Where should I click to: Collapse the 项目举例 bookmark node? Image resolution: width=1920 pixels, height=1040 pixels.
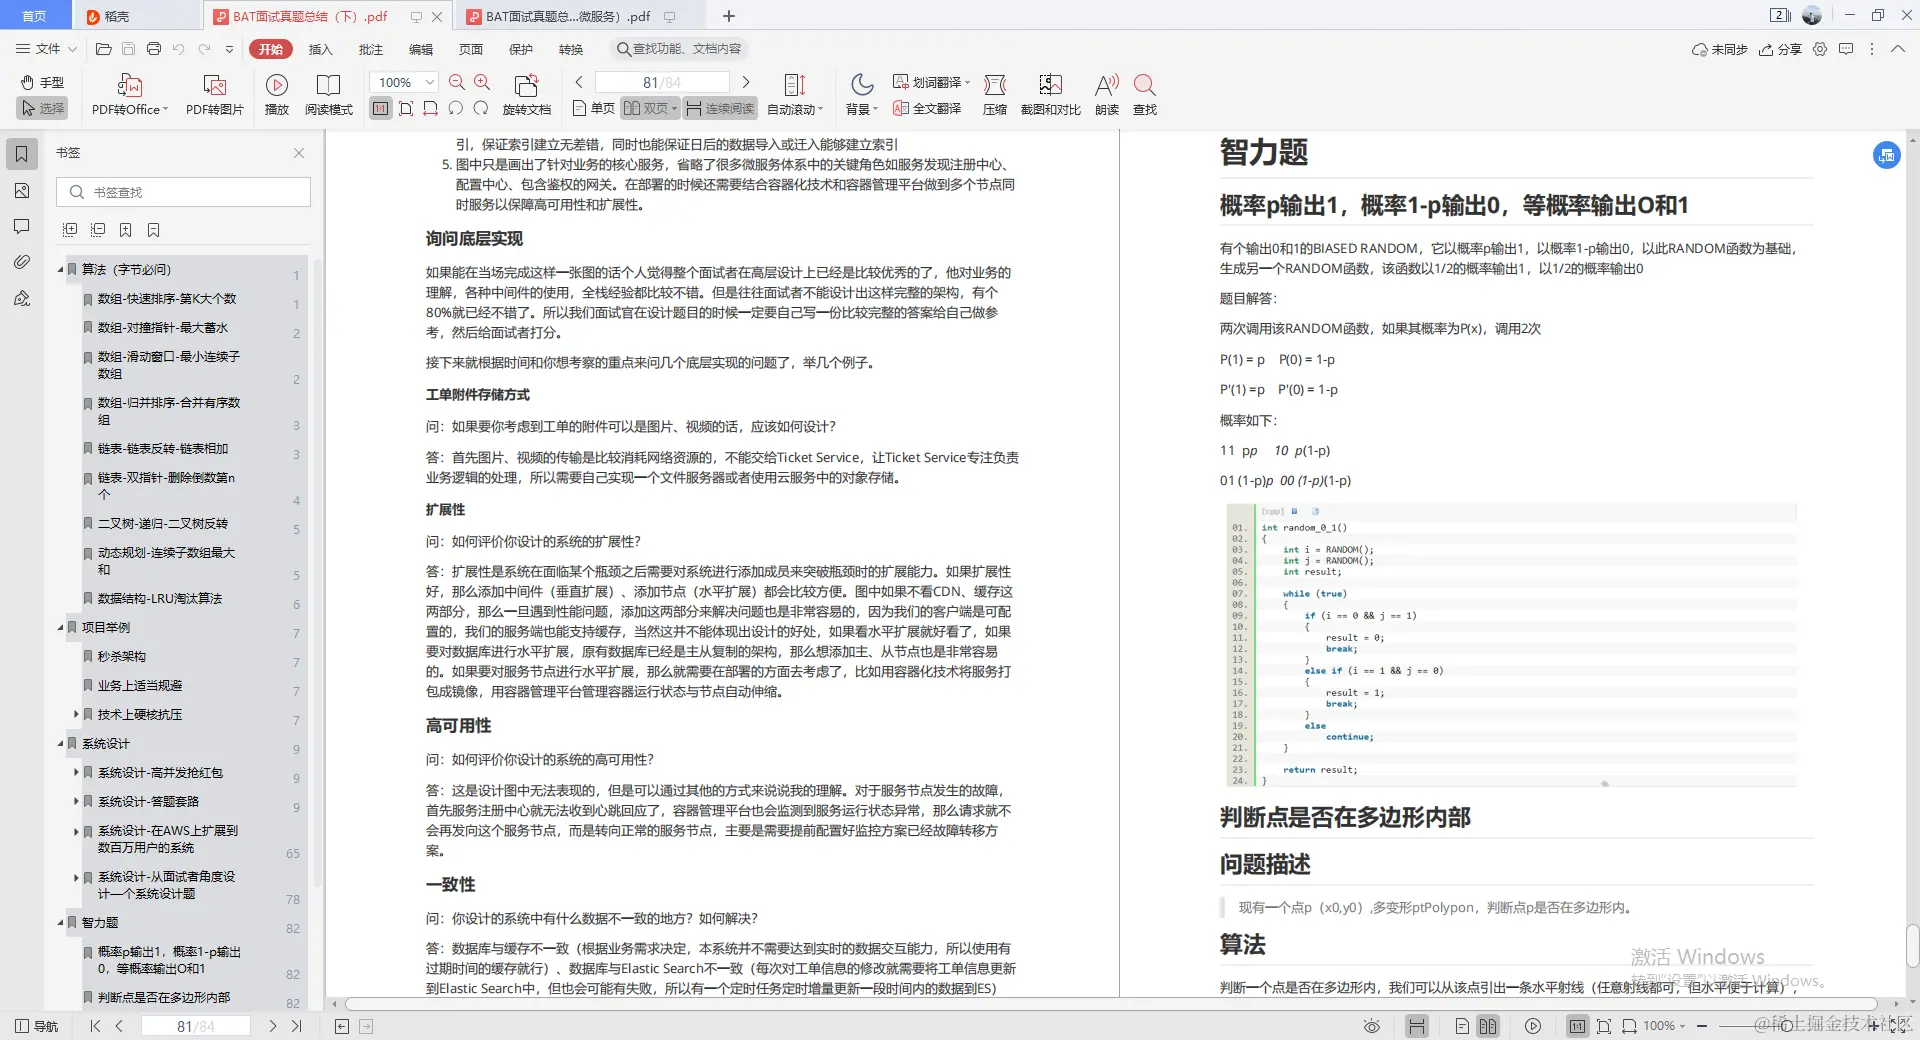60,628
